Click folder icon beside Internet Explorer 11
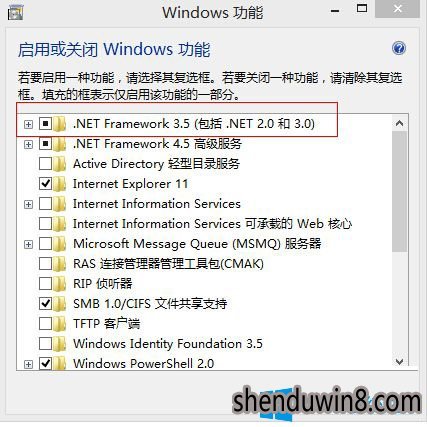This screenshot has width=427, height=427. (59, 184)
